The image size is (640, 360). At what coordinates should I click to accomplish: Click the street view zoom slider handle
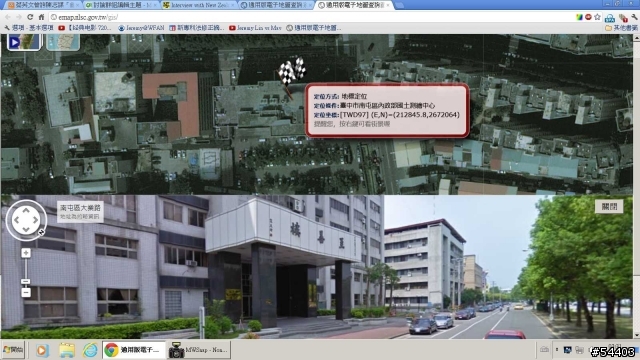click(26, 282)
